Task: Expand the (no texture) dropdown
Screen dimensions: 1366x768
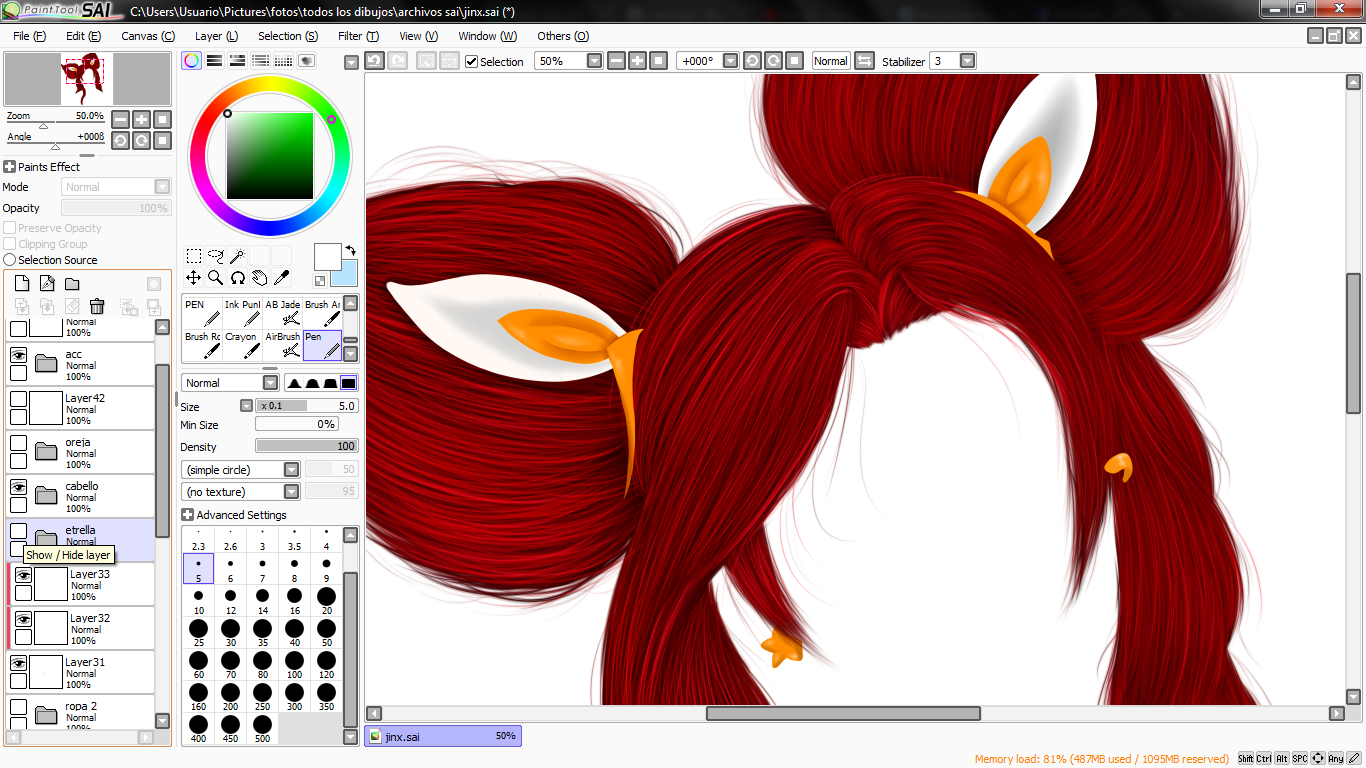Action: pos(291,492)
